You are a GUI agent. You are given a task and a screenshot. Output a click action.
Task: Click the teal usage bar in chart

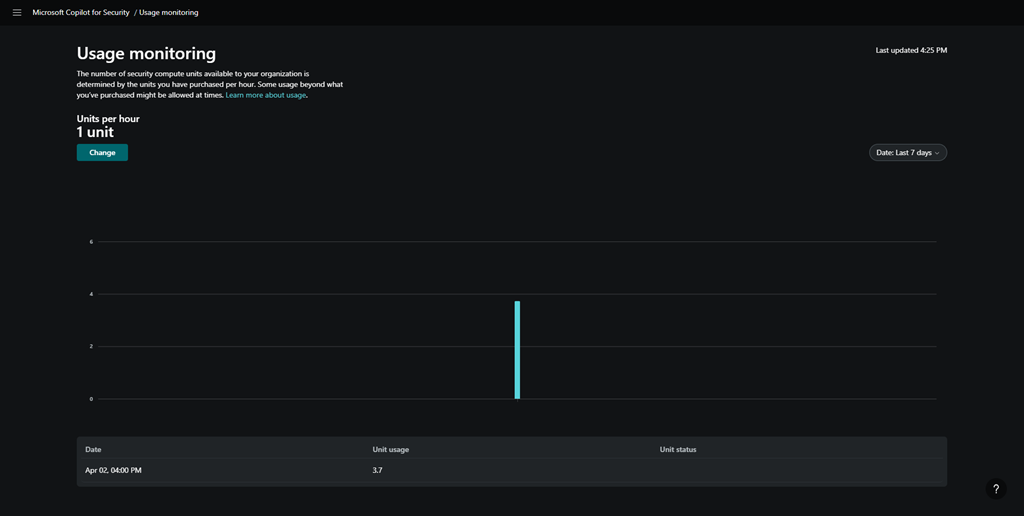tap(517, 350)
